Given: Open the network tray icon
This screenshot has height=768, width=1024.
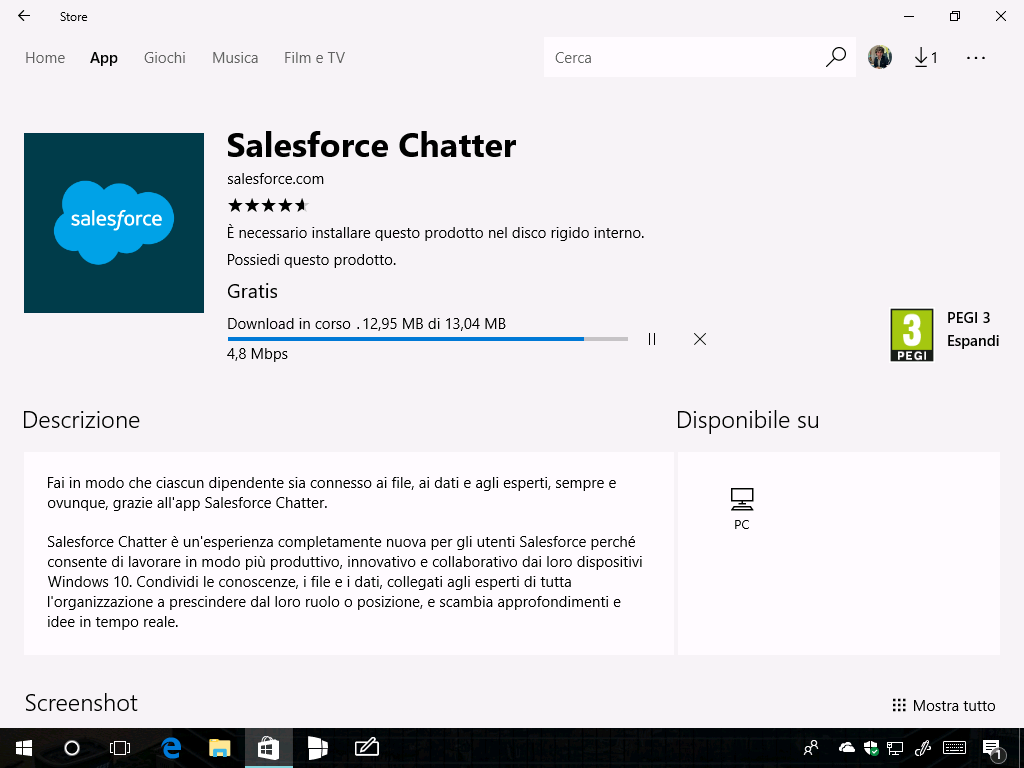Looking at the screenshot, I should [895, 748].
